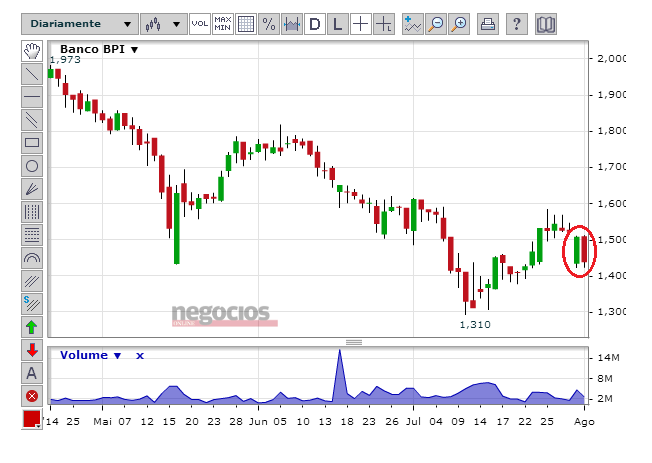Select the parallel lines channel tool
The image size is (652, 463).
click(32, 120)
